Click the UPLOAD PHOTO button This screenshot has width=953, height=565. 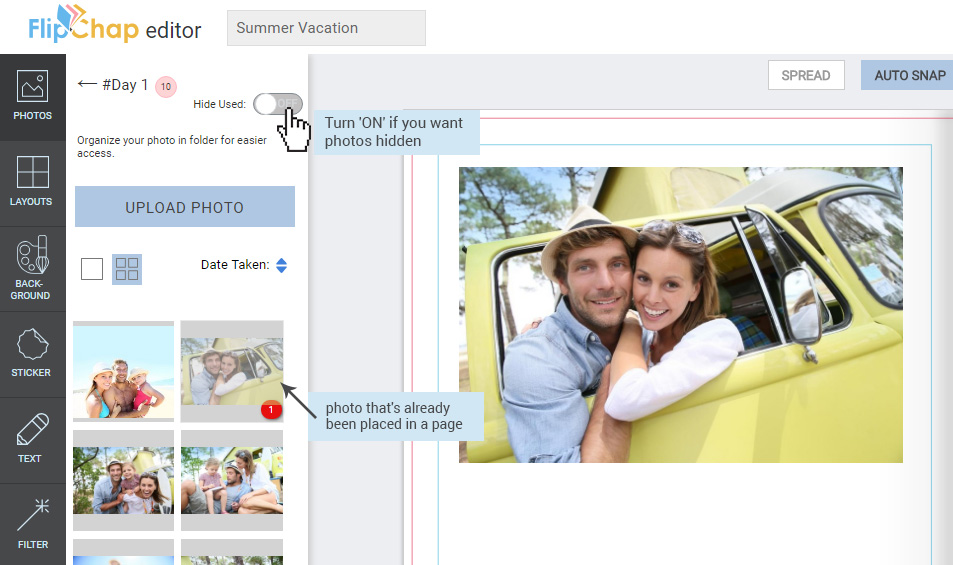pos(185,207)
